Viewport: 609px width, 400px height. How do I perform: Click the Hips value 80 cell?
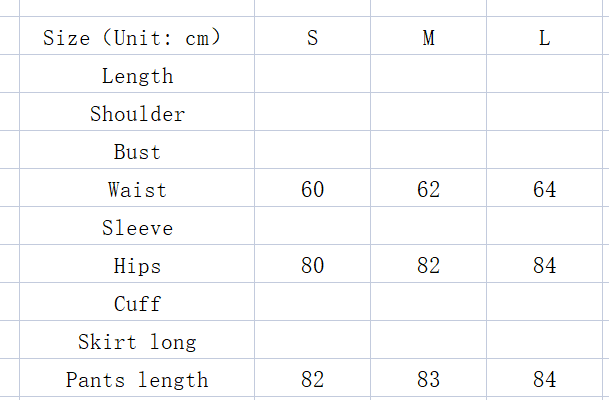coord(312,266)
